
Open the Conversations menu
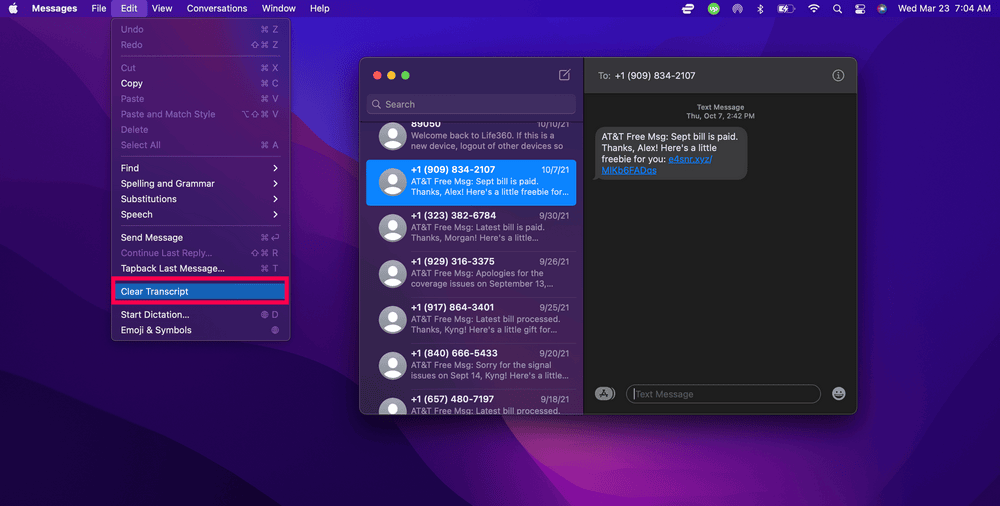217,8
